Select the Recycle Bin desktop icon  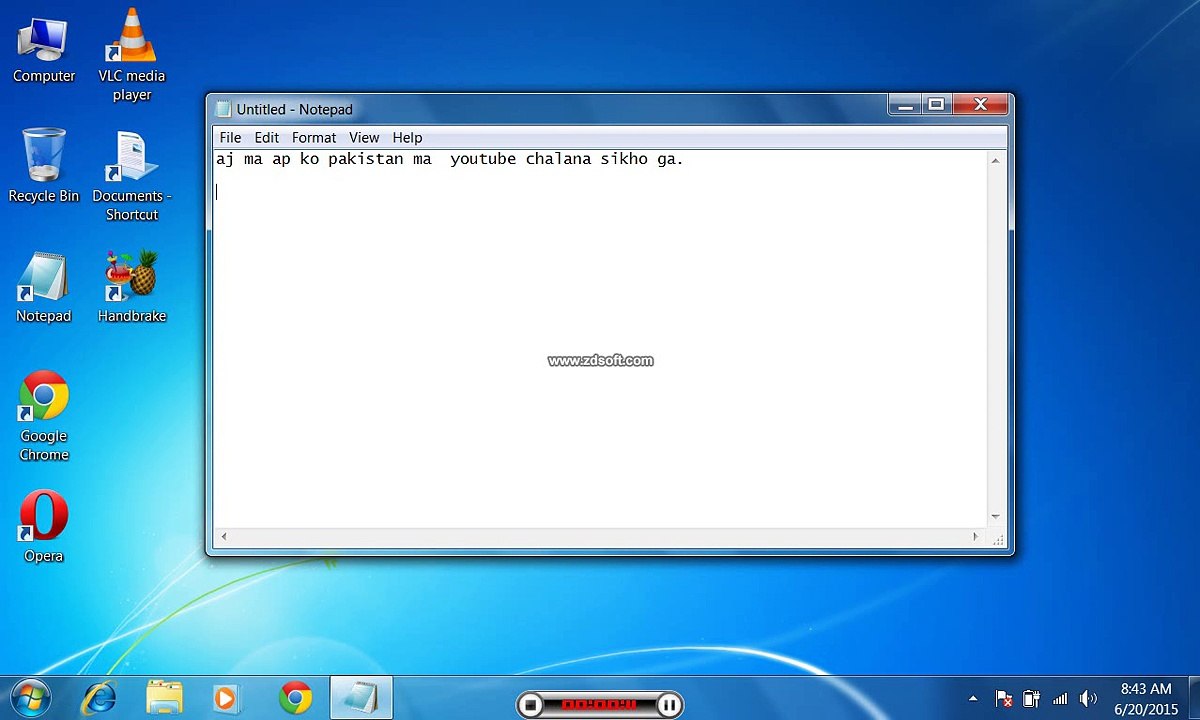point(44,166)
